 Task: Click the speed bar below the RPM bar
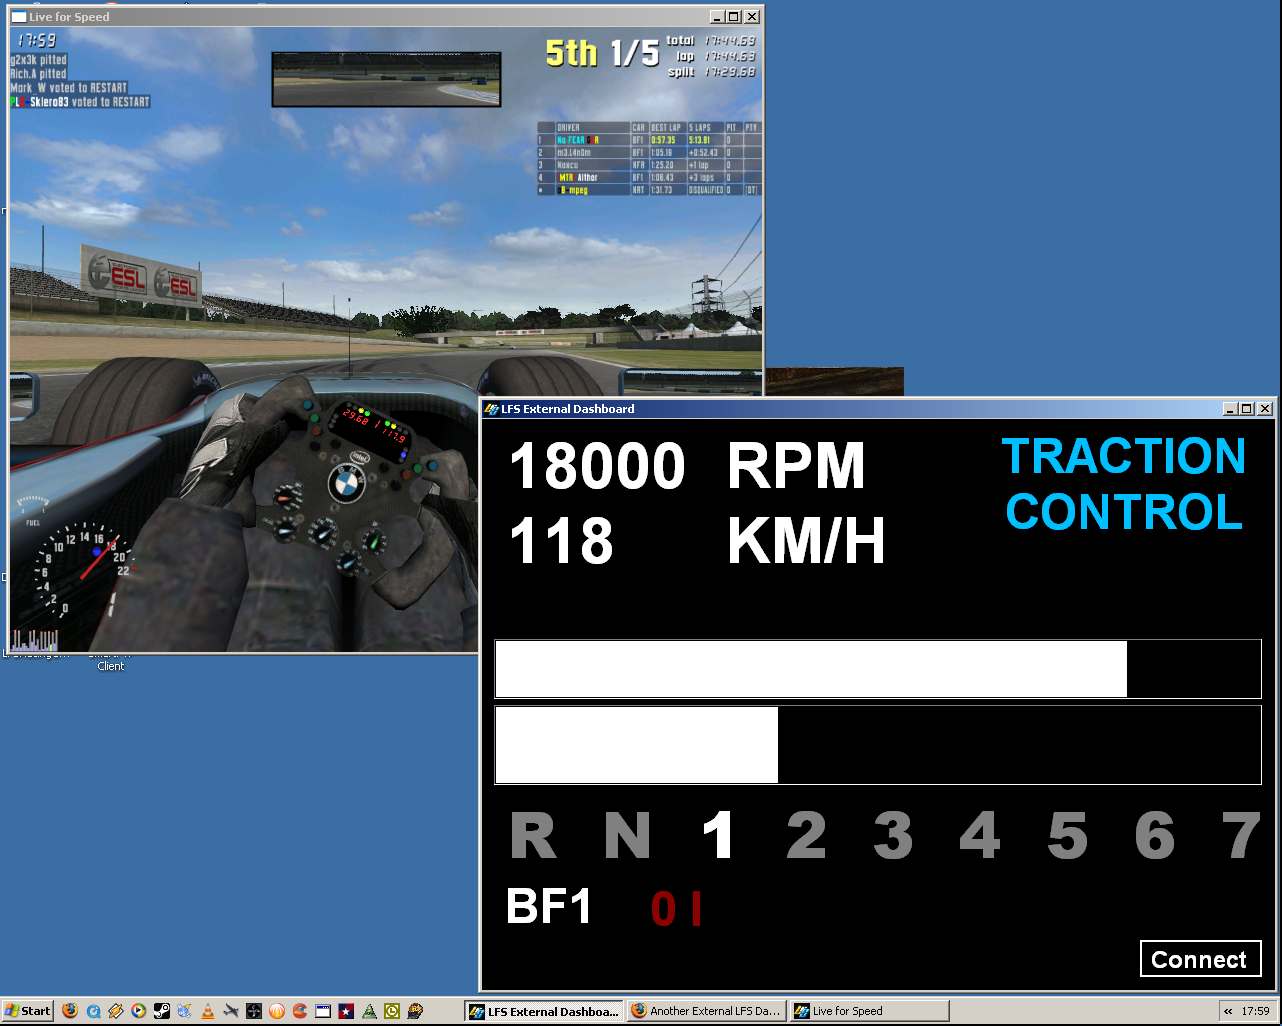pyautogui.click(x=878, y=745)
